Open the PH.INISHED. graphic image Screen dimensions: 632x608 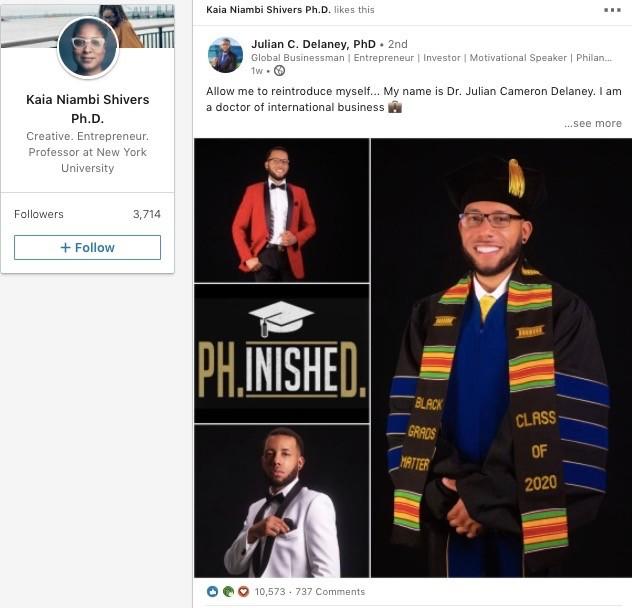coord(281,353)
